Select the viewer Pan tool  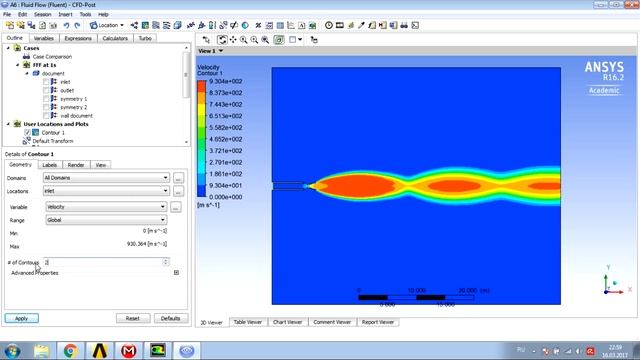click(233, 40)
